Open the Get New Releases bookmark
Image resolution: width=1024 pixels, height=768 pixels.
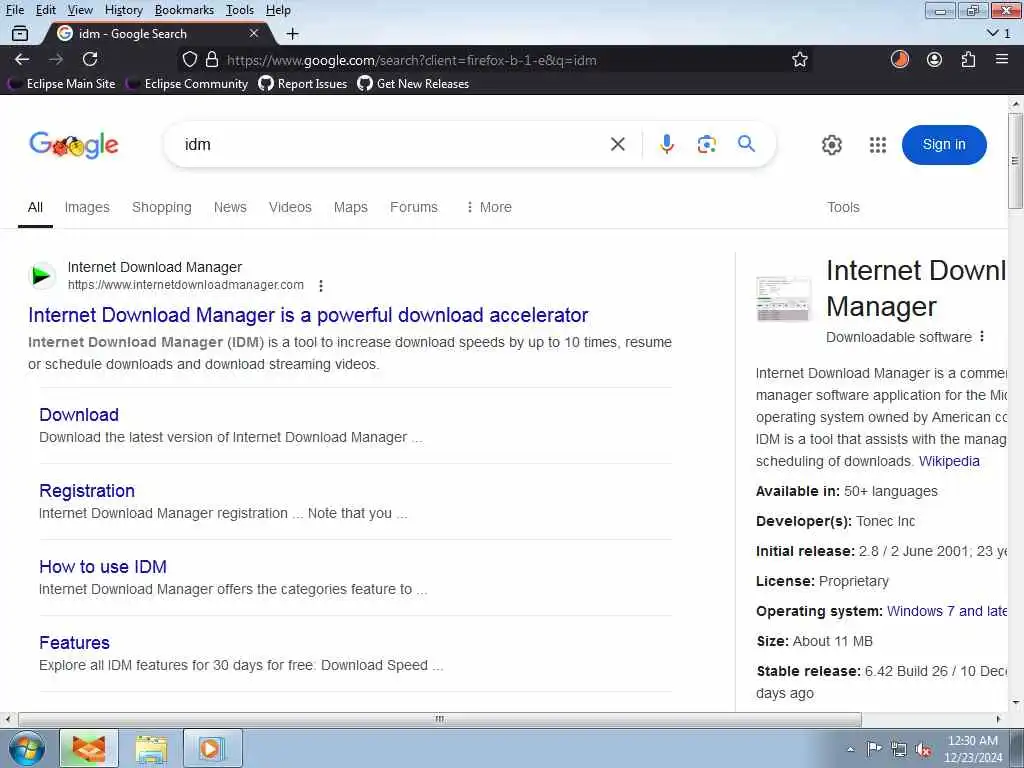413,84
